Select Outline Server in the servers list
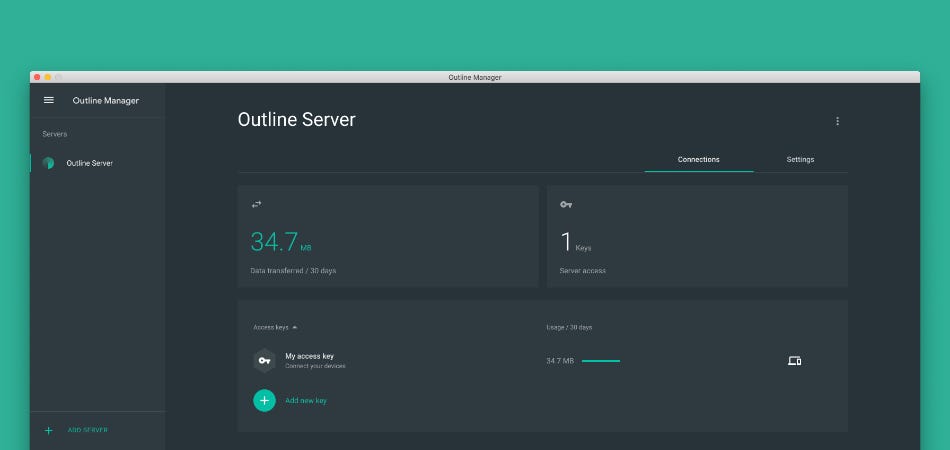The width and height of the screenshot is (950, 450). pos(97,163)
